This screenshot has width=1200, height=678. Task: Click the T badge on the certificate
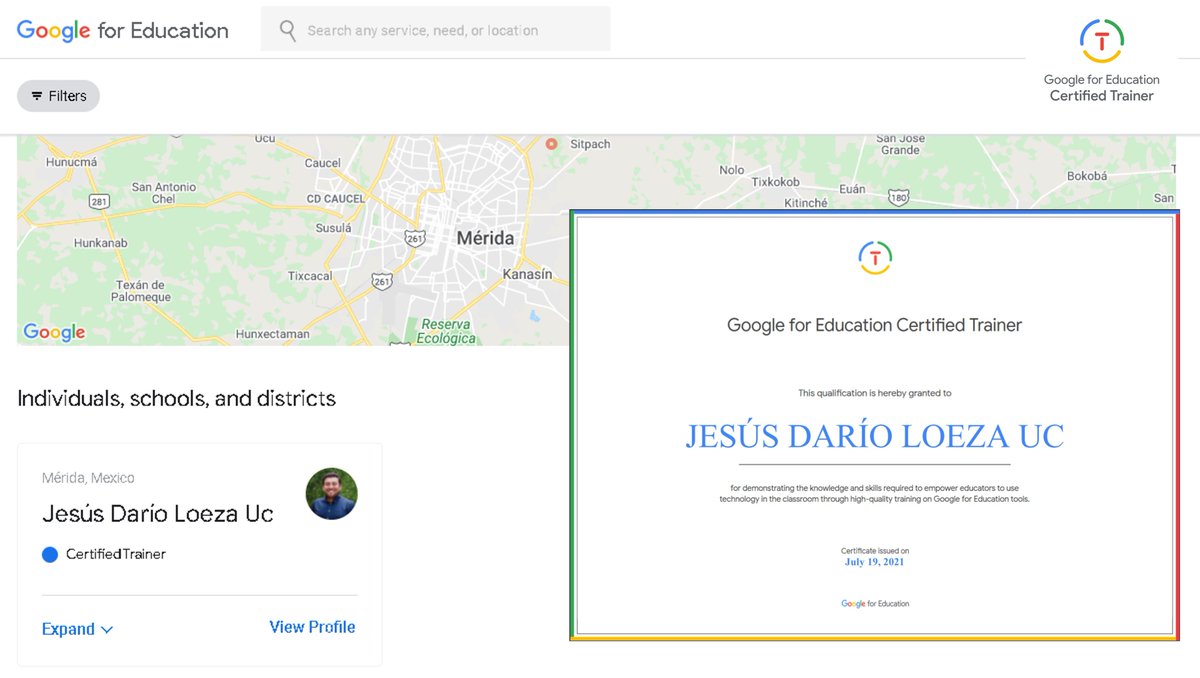tap(875, 258)
